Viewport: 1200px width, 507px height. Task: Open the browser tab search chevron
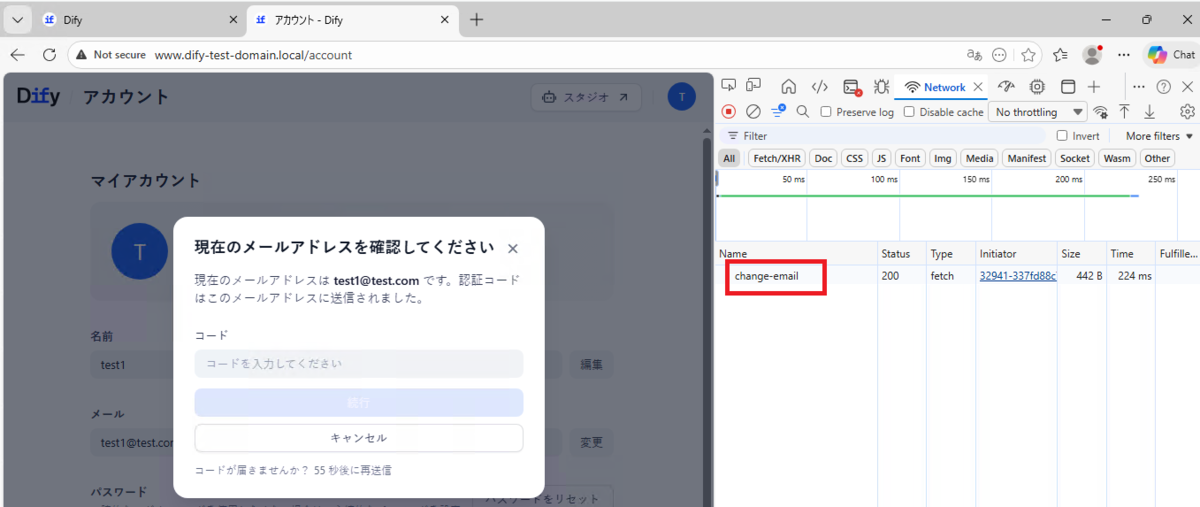[x=17, y=19]
